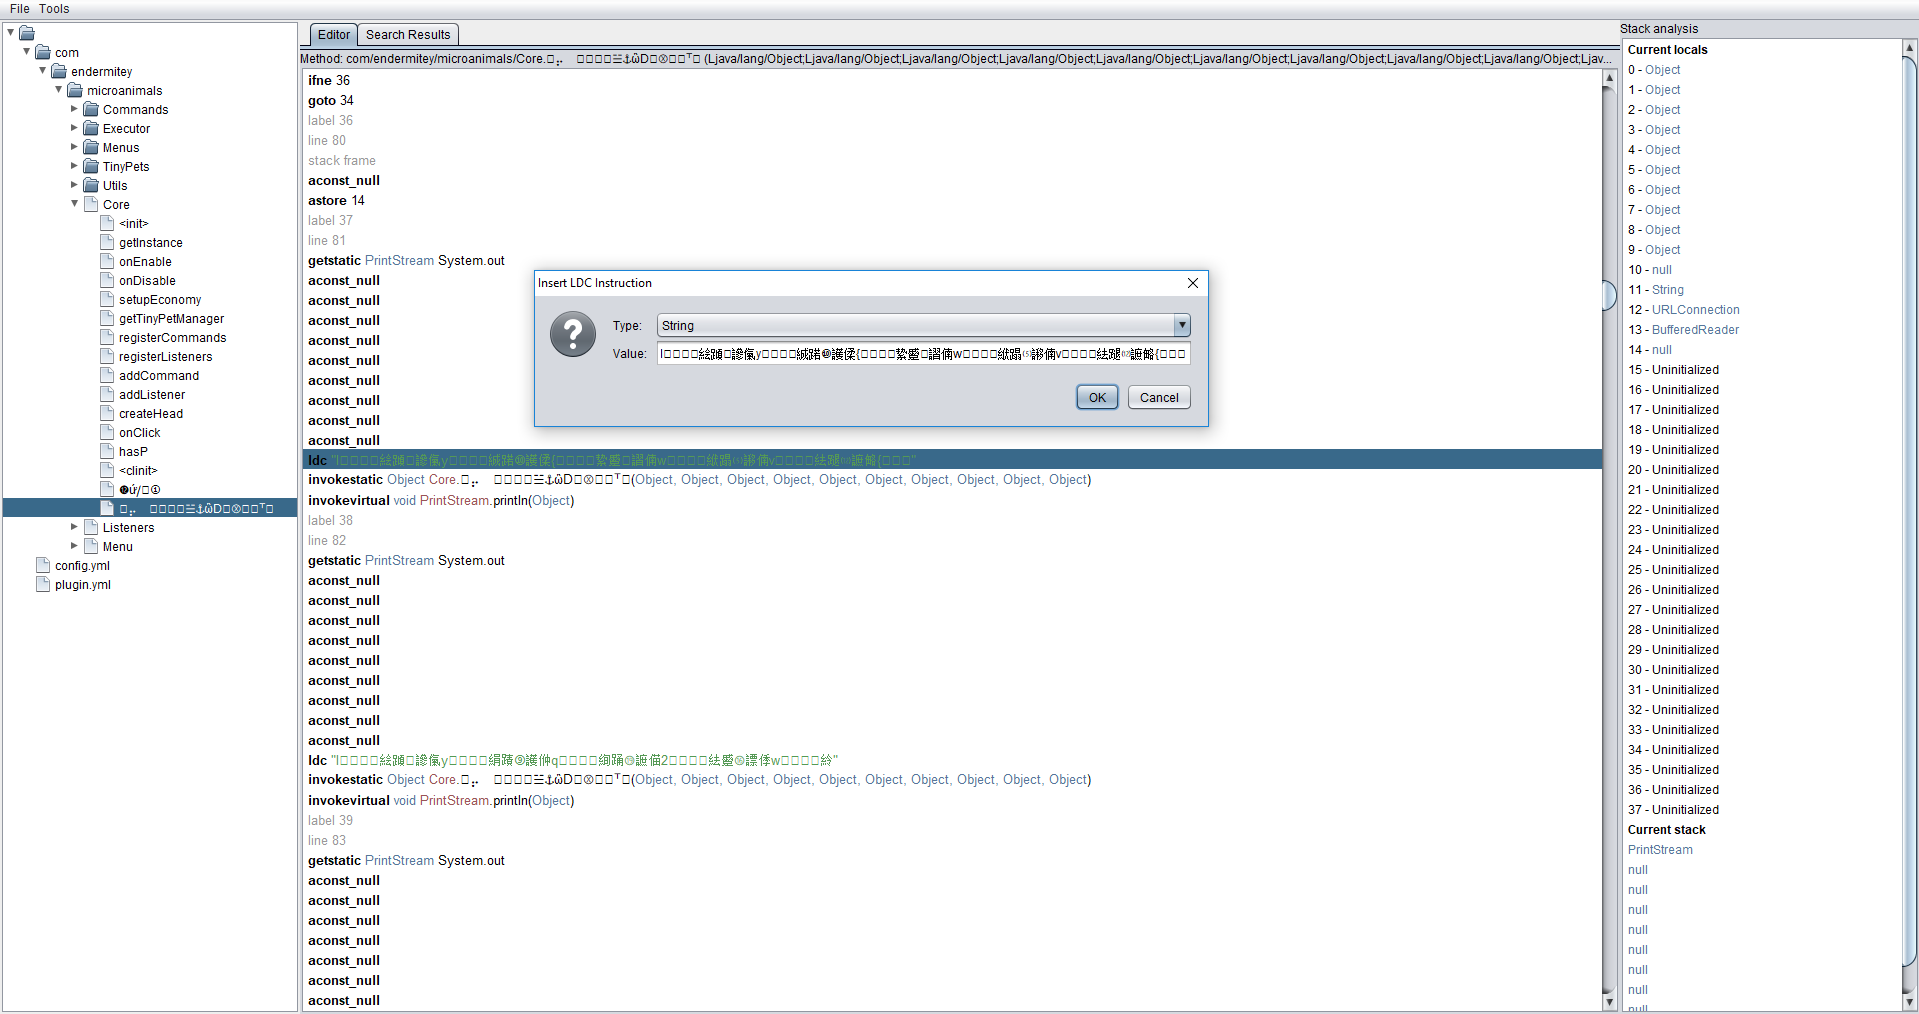Click the endermitey folder icon
Screen dimensions: 1919x1014
[x=59, y=72]
